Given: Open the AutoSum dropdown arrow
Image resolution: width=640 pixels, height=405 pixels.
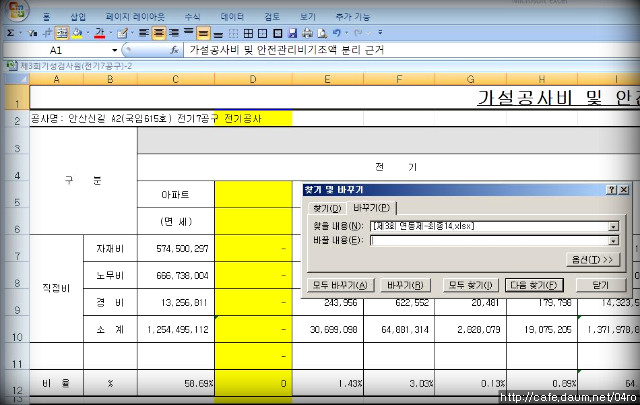Looking at the screenshot, I should [20, 33].
